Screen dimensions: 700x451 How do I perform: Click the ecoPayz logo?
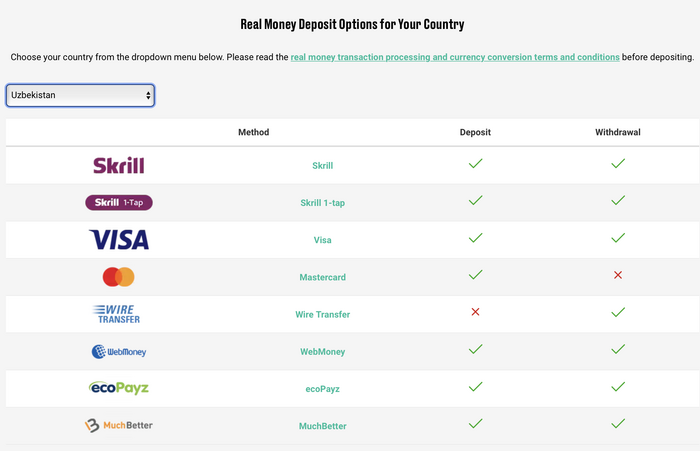pyautogui.click(x=119, y=388)
